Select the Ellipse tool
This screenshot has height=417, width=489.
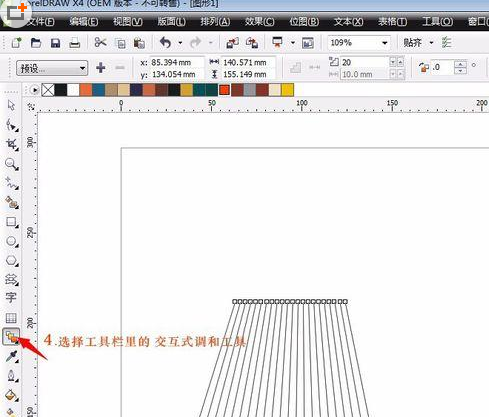click(12, 241)
